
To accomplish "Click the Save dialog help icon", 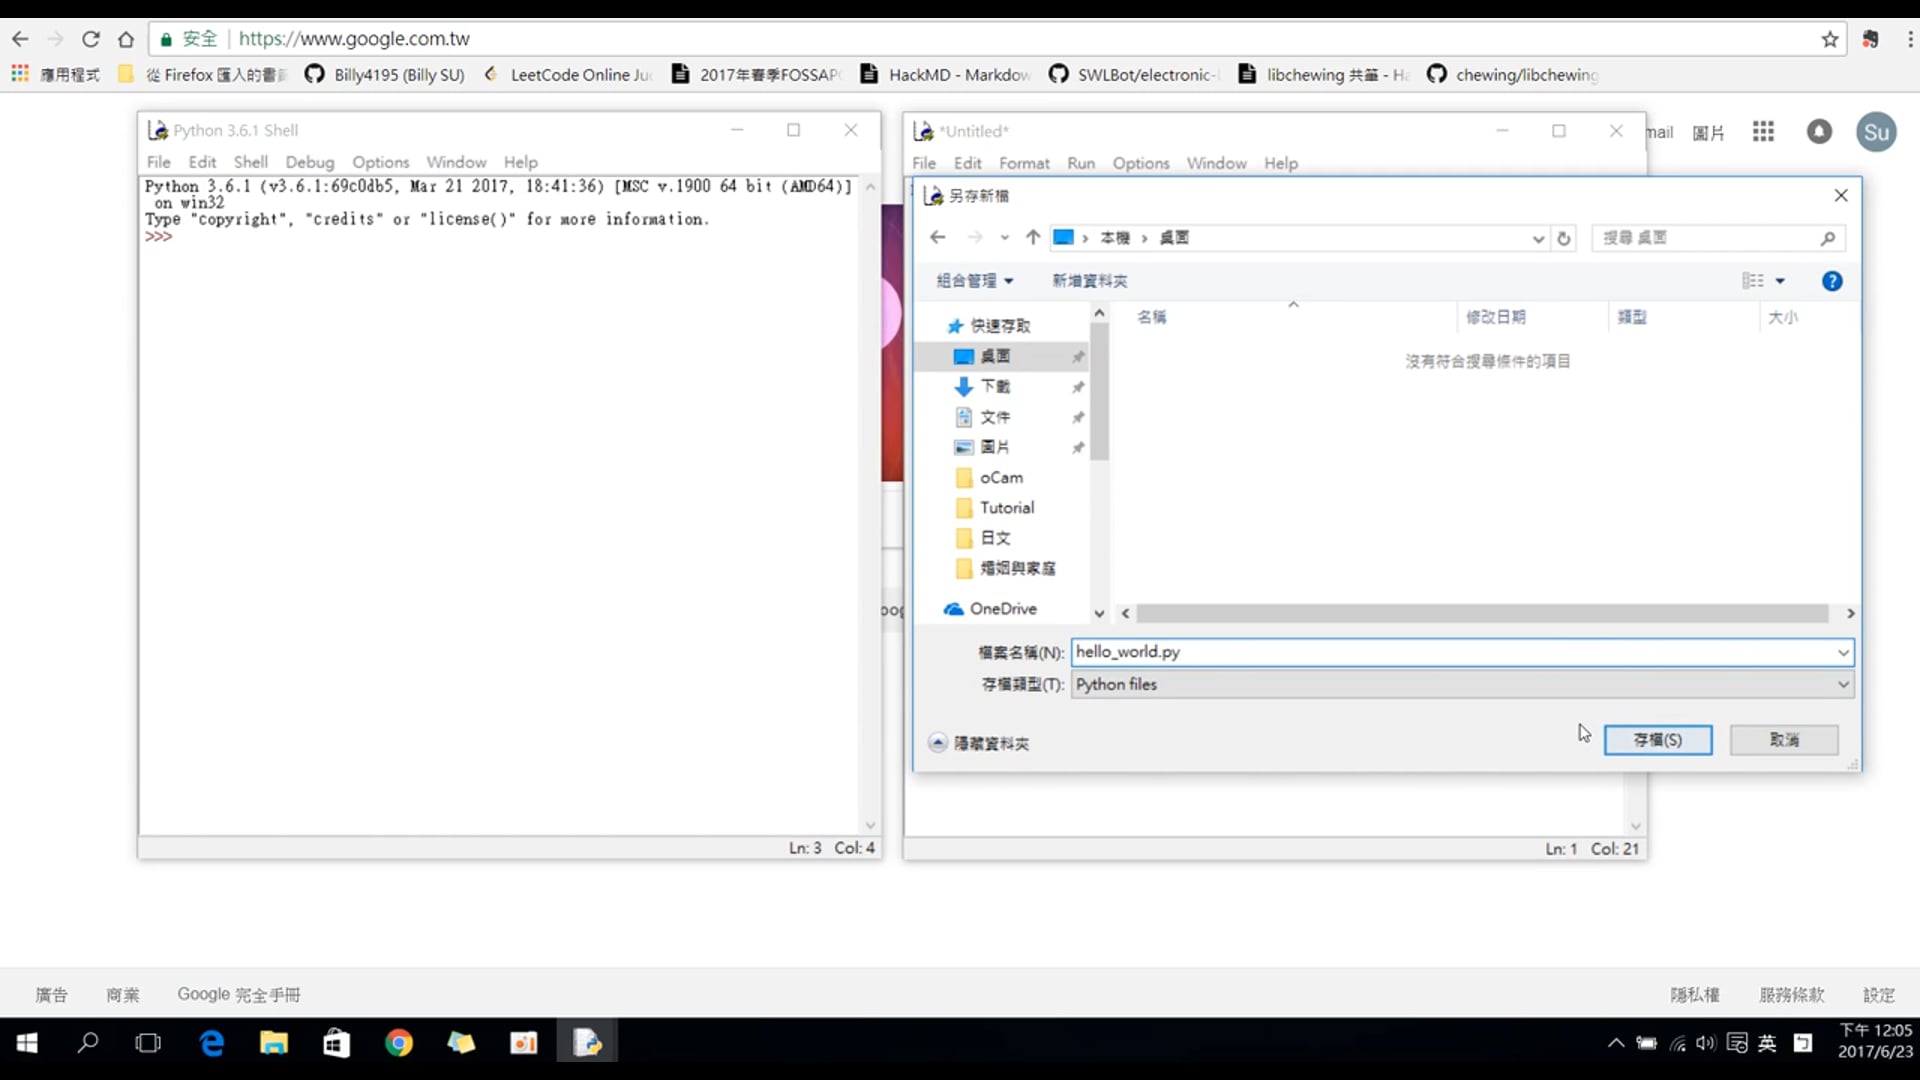I will [1831, 281].
